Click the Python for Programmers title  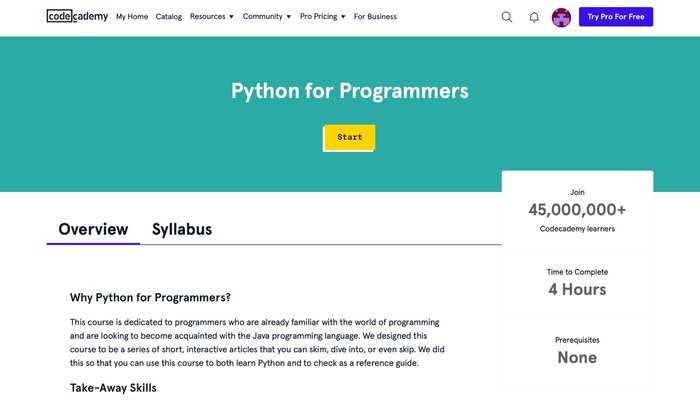pos(350,91)
